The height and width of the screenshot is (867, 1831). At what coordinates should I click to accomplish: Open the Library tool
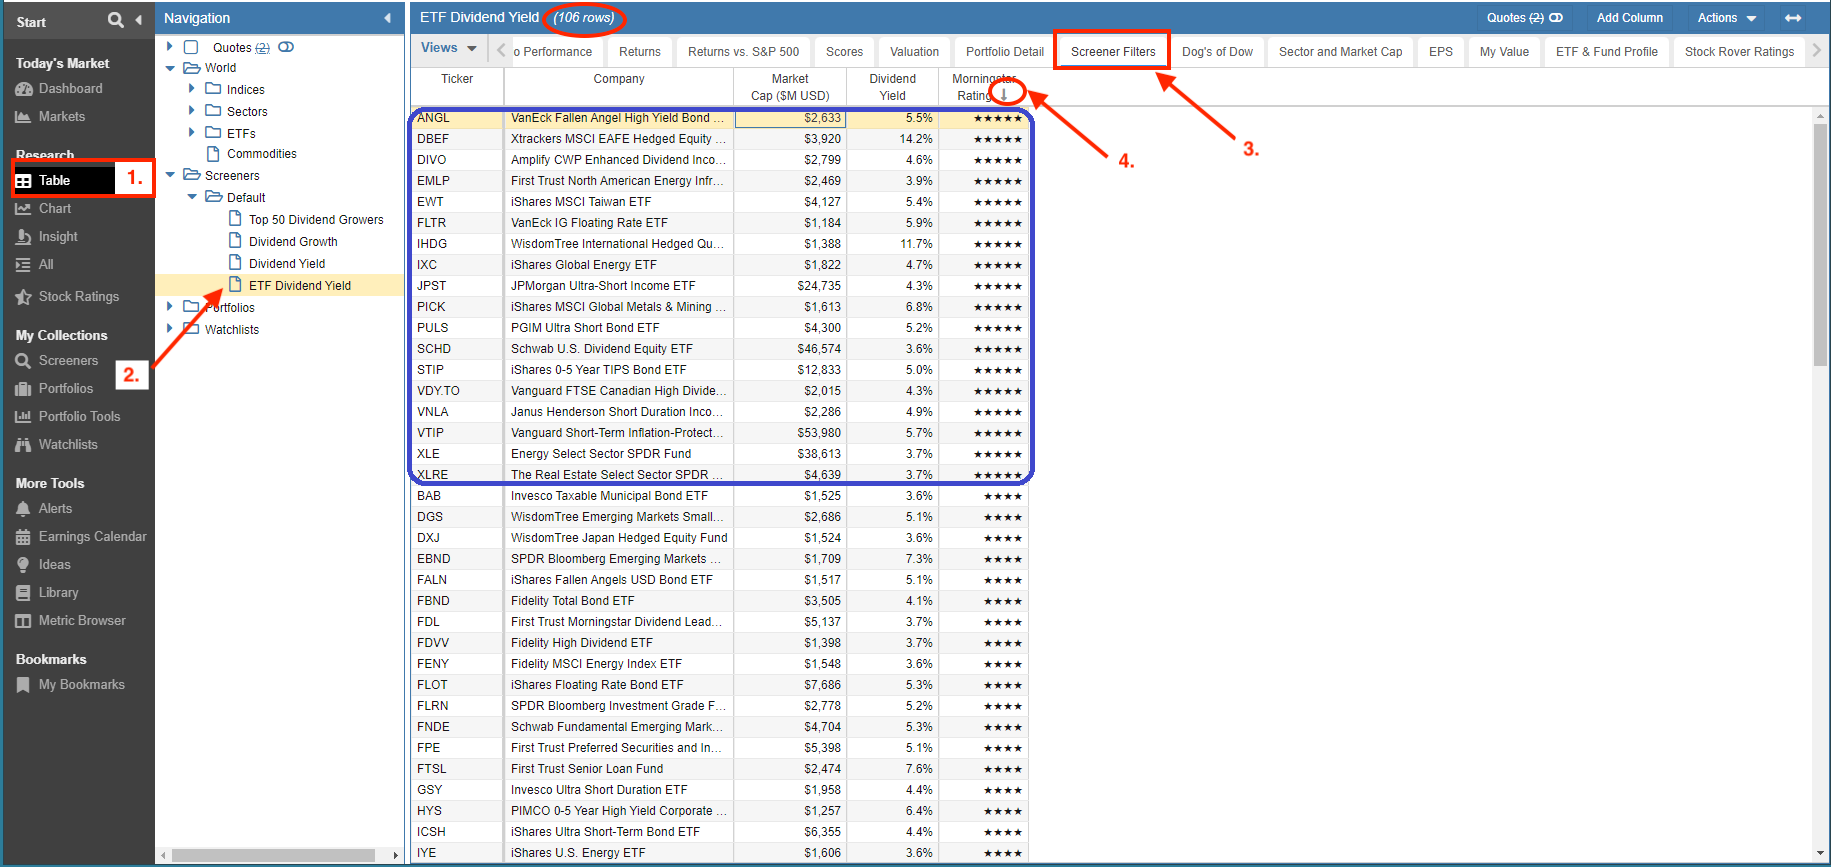(47, 593)
